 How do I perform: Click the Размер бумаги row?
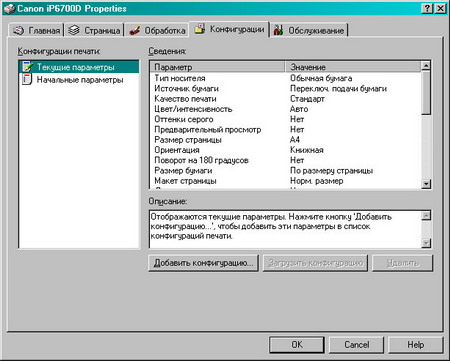(286, 170)
